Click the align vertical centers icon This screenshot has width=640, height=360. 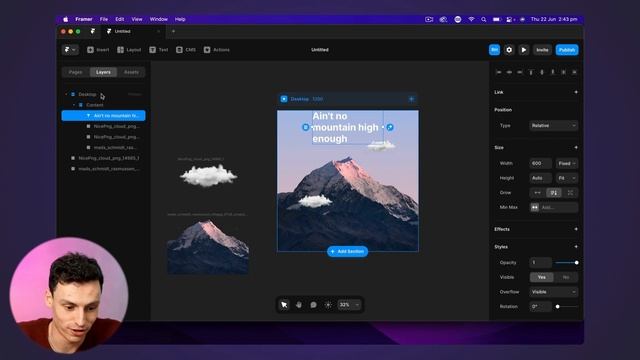click(542, 72)
